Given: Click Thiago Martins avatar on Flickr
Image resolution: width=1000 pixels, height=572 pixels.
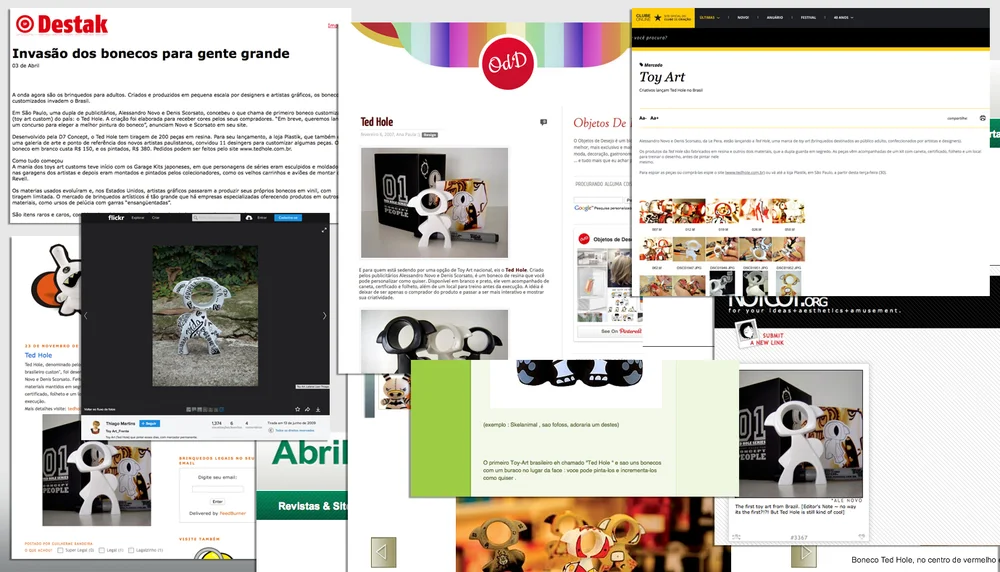Looking at the screenshot, I should [96, 427].
